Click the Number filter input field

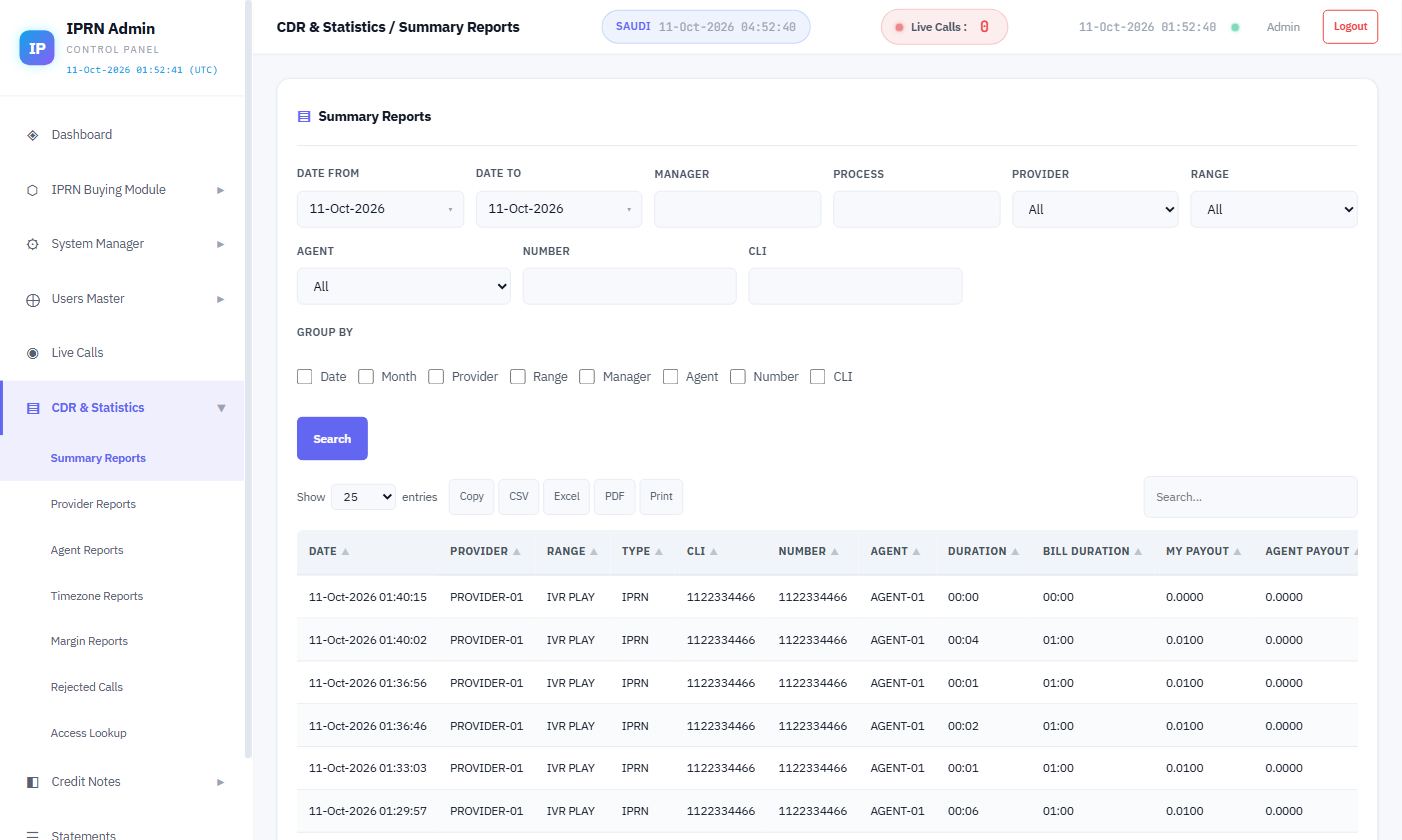coord(630,286)
